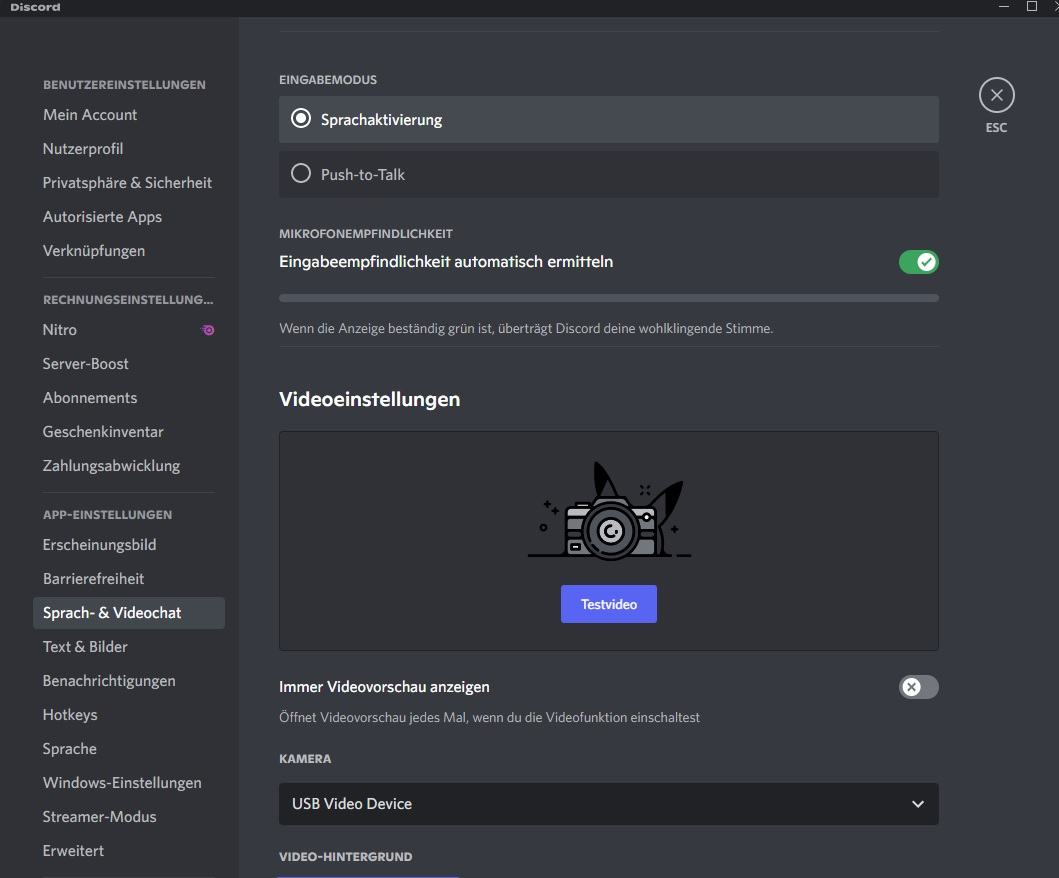
Task: Open Streamer-Modus settings
Action: [x=129, y=817]
